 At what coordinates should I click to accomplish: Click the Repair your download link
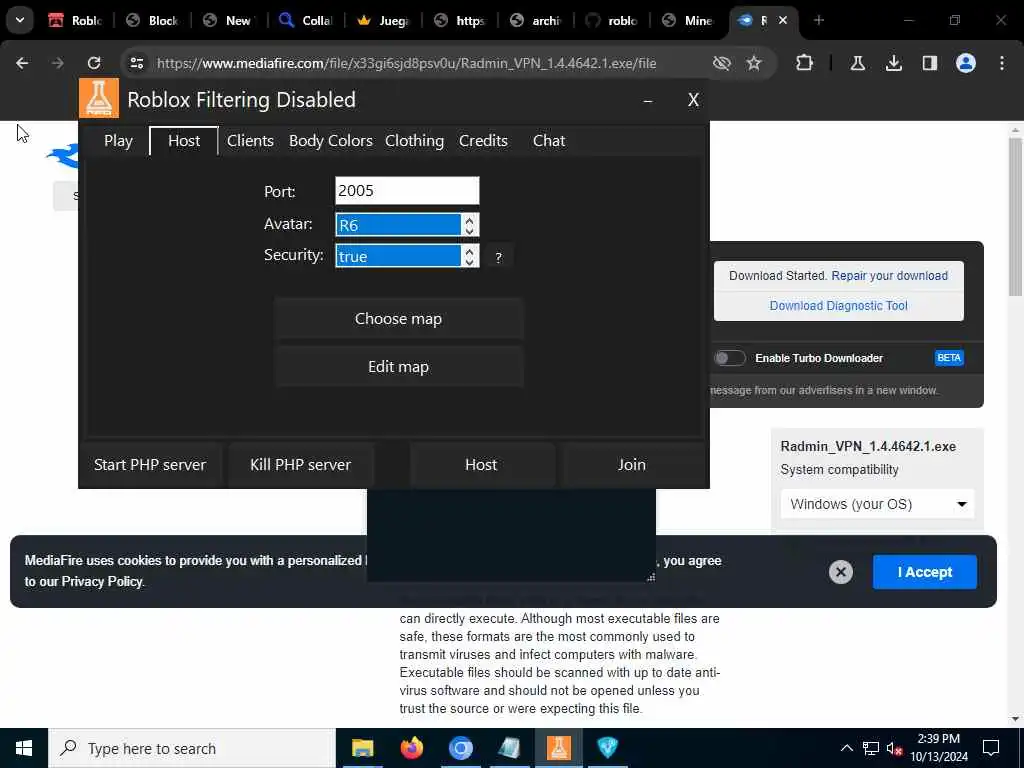coord(889,276)
